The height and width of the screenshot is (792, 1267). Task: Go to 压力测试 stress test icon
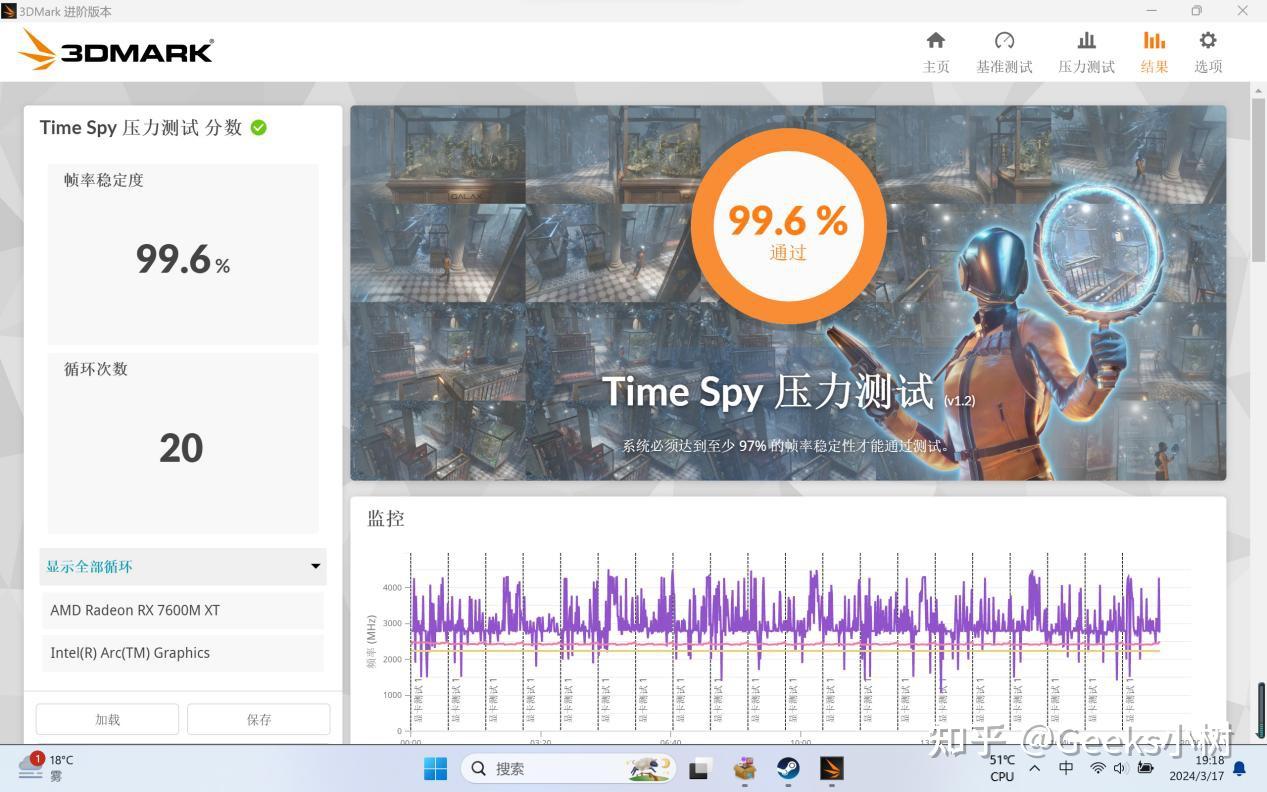[x=1086, y=41]
